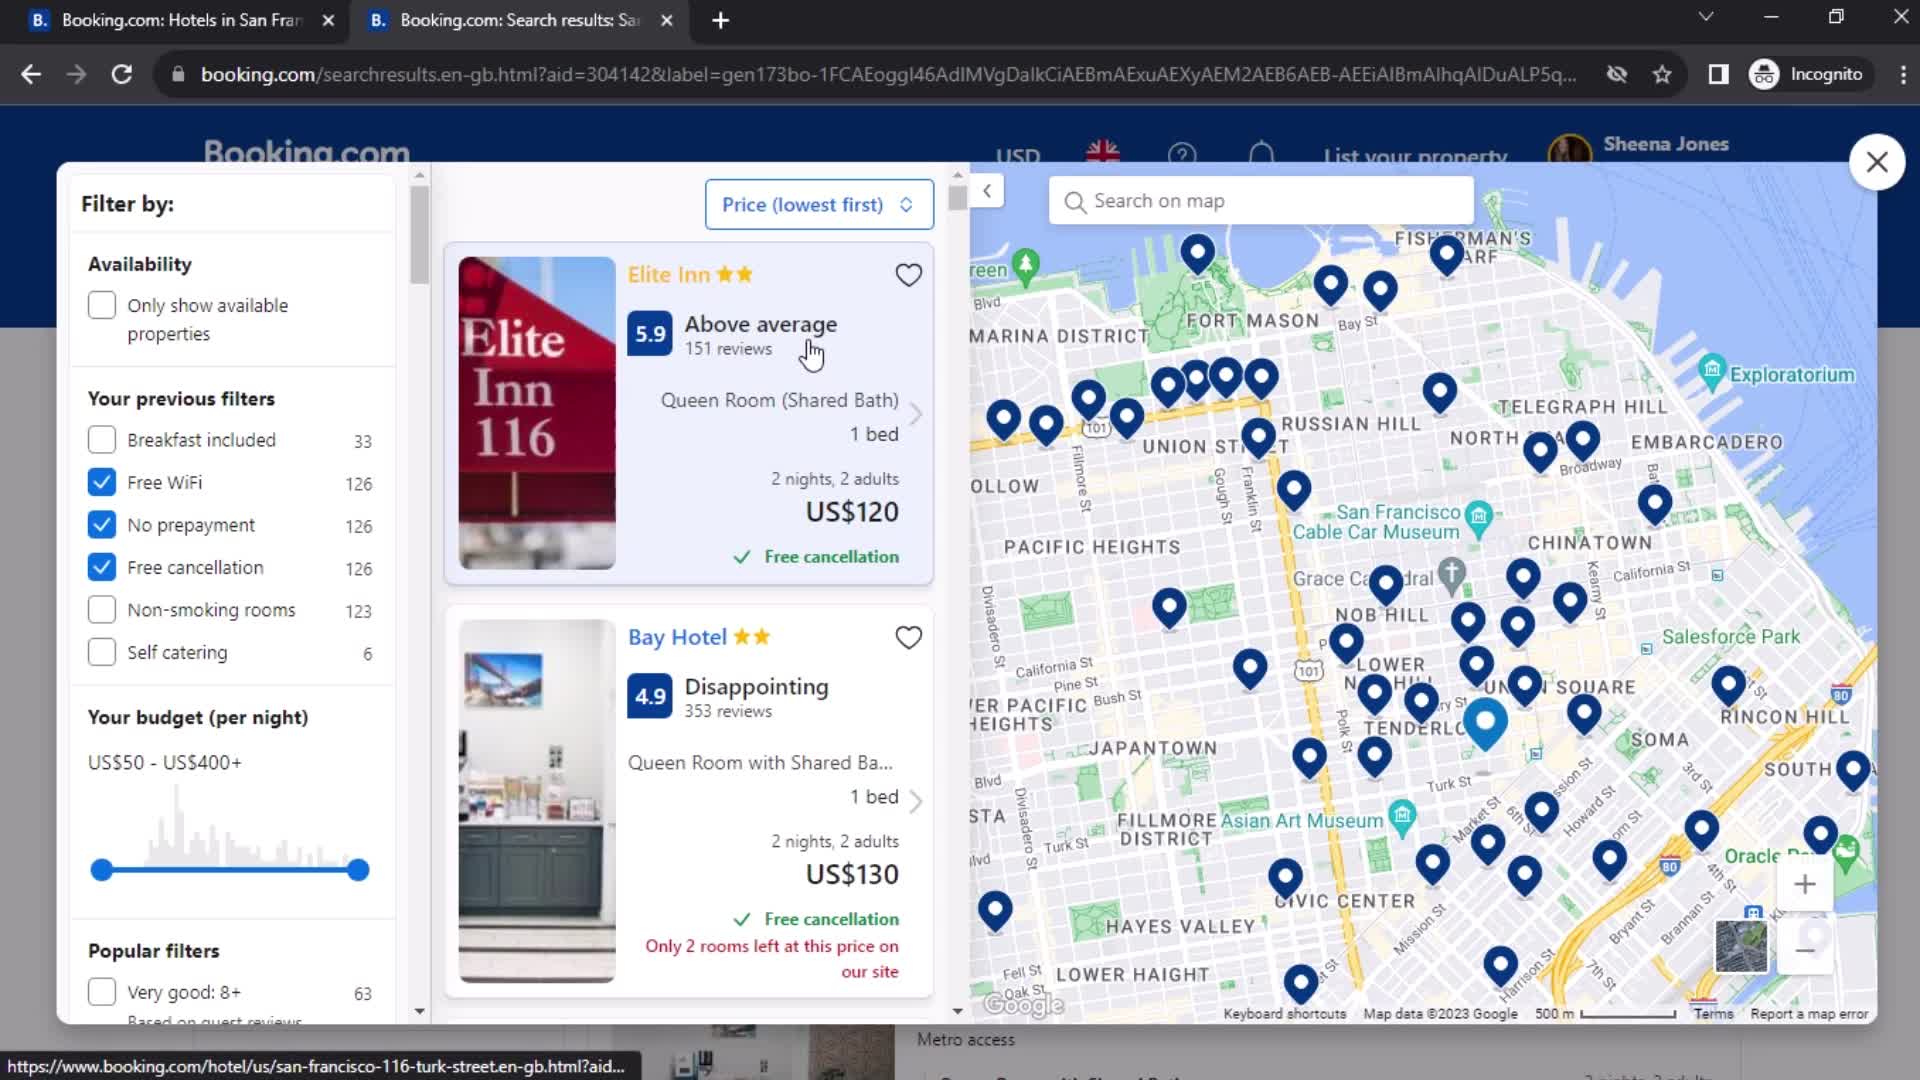Screen dimensions: 1920x1080
Task: Zoom in on the map
Action: pyautogui.click(x=1805, y=884)
